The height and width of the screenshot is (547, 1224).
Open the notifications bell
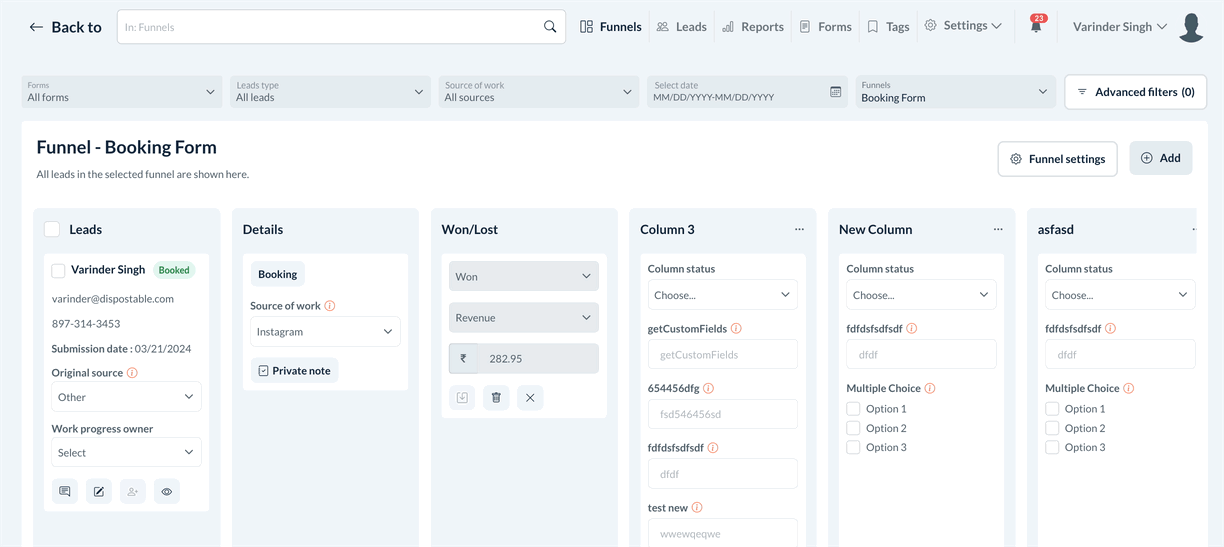pos(1036,25)
